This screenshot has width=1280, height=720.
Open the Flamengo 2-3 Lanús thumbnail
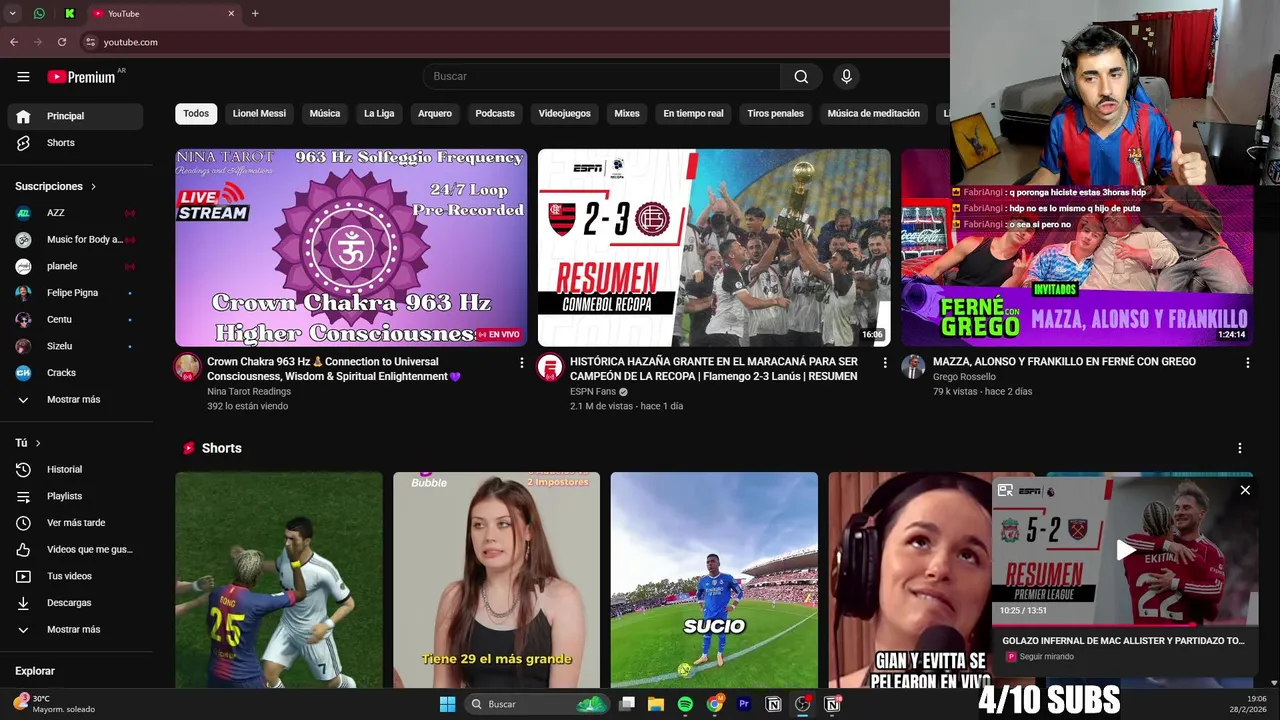coord(714,248)
